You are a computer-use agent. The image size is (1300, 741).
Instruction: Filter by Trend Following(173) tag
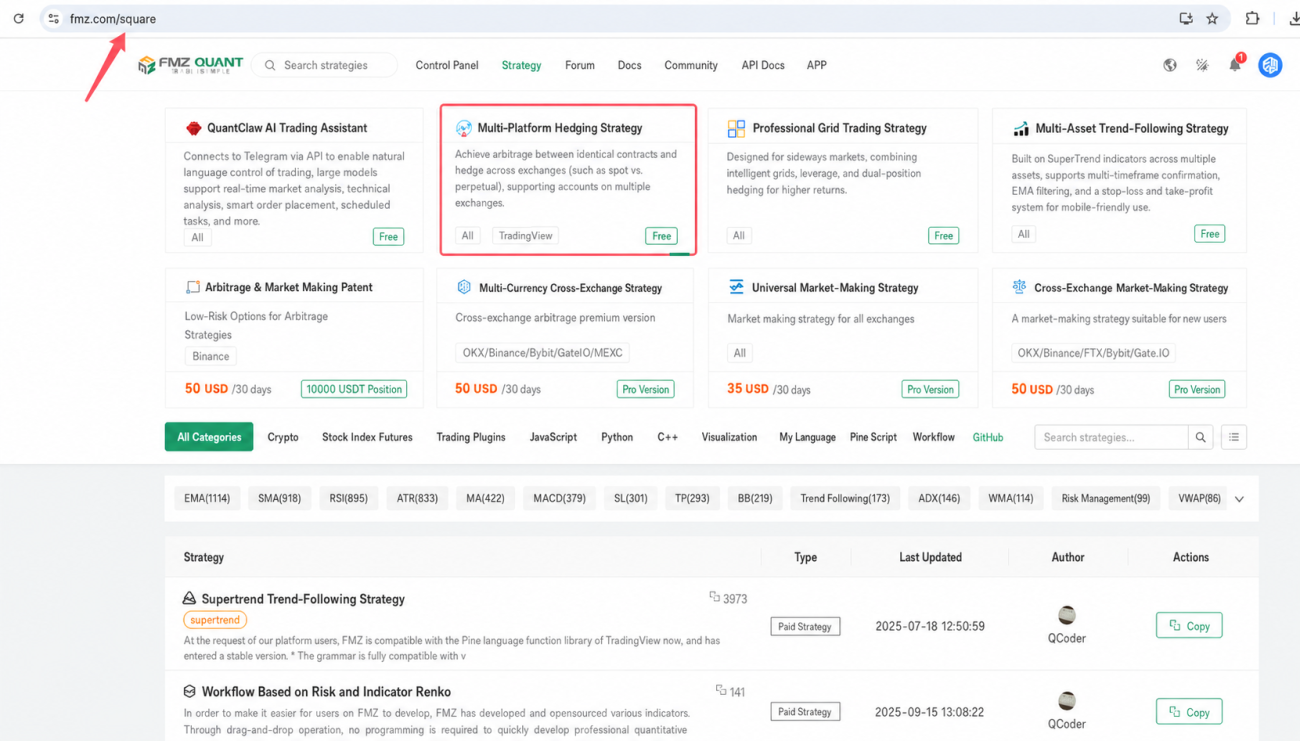[845, 498]
